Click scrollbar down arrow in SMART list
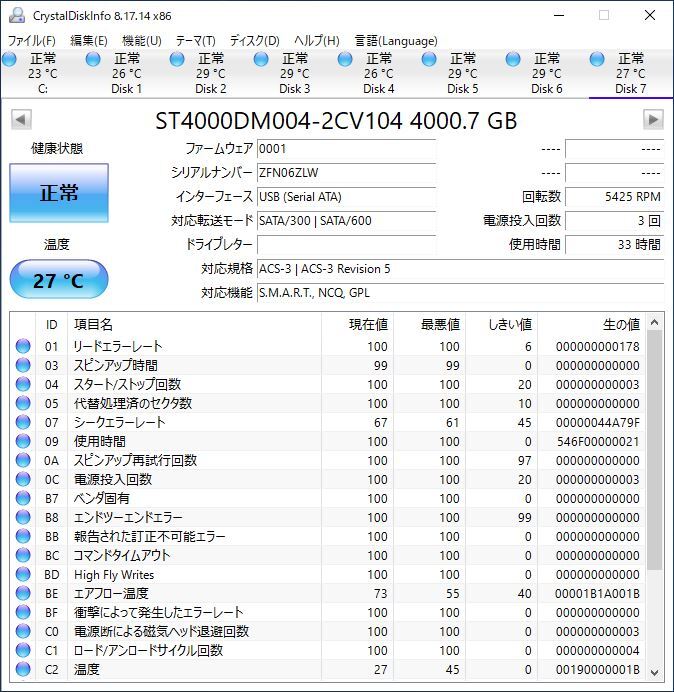 click(x=655, y=672)
